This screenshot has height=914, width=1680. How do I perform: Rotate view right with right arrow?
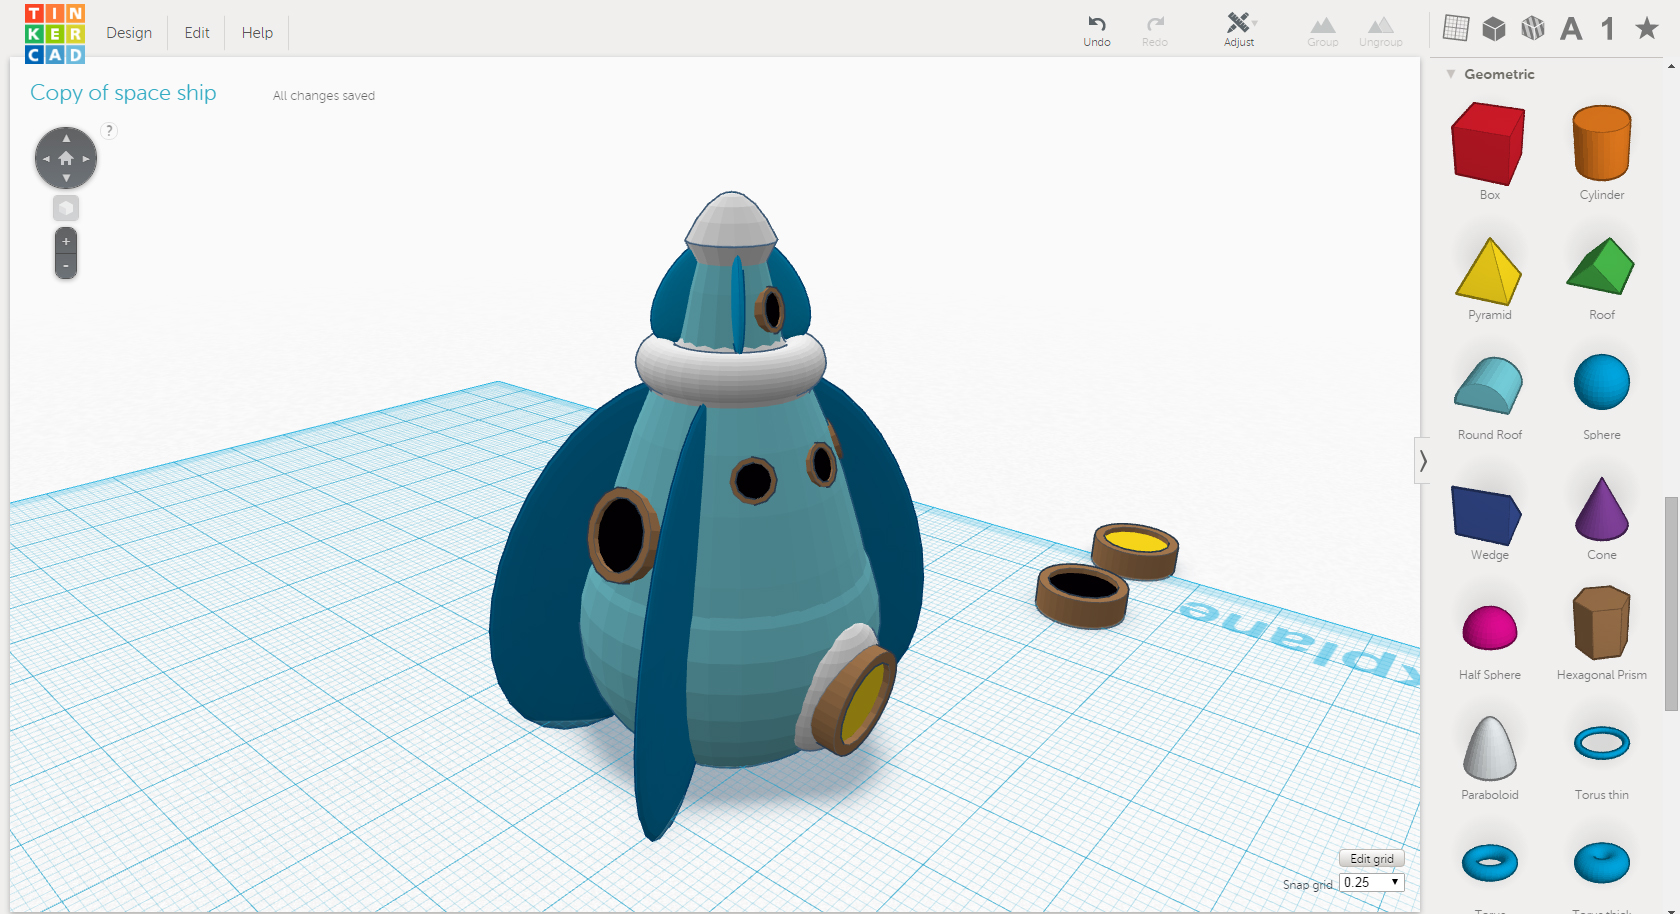[x=86, y=158]
